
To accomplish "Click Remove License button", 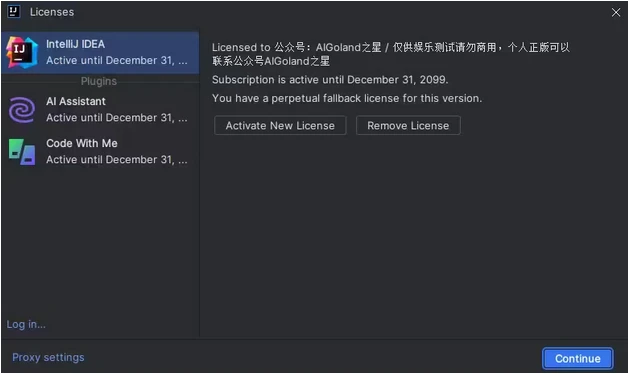I will pyautogui.click(x=408, y=126).
